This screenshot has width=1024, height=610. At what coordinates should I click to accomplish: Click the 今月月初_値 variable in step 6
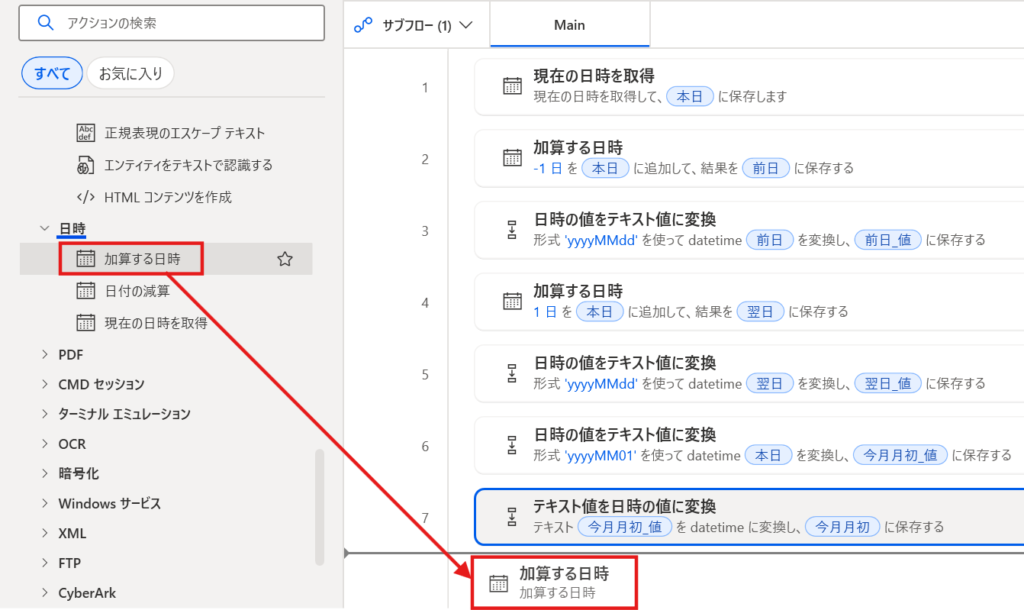click(900, 455)
